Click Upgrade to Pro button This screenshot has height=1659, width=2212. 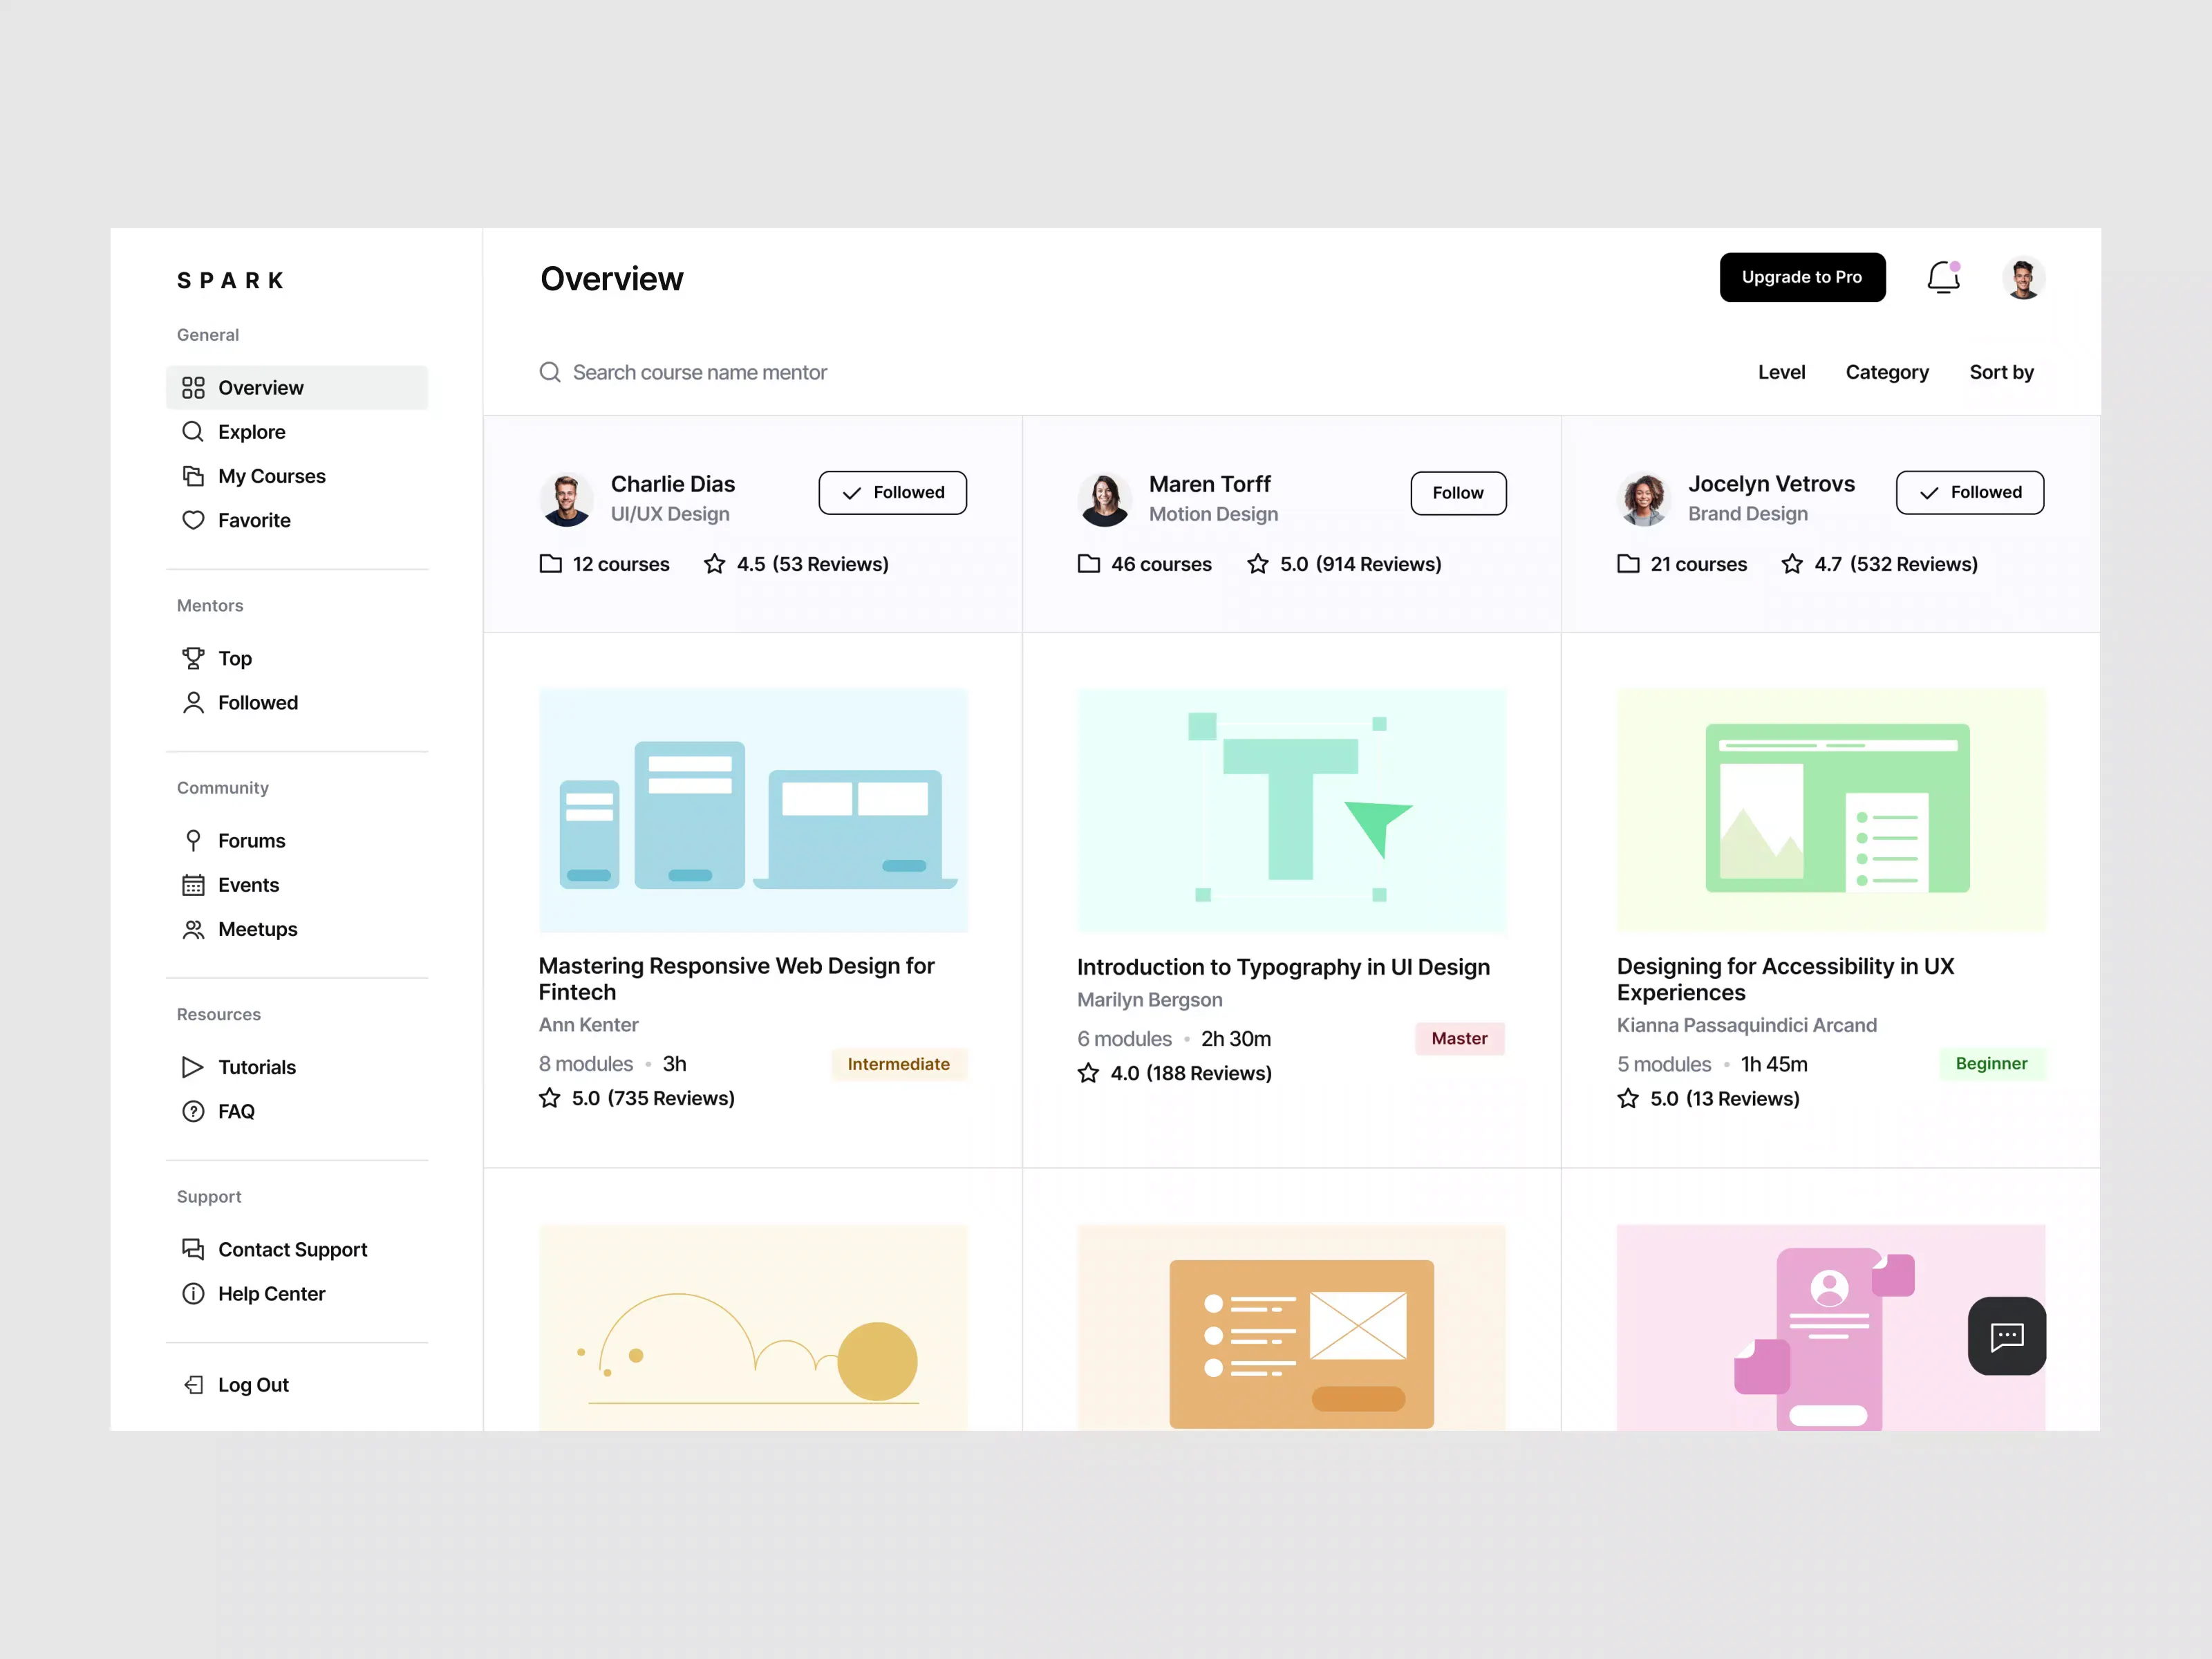click(x=1802, y=277)
